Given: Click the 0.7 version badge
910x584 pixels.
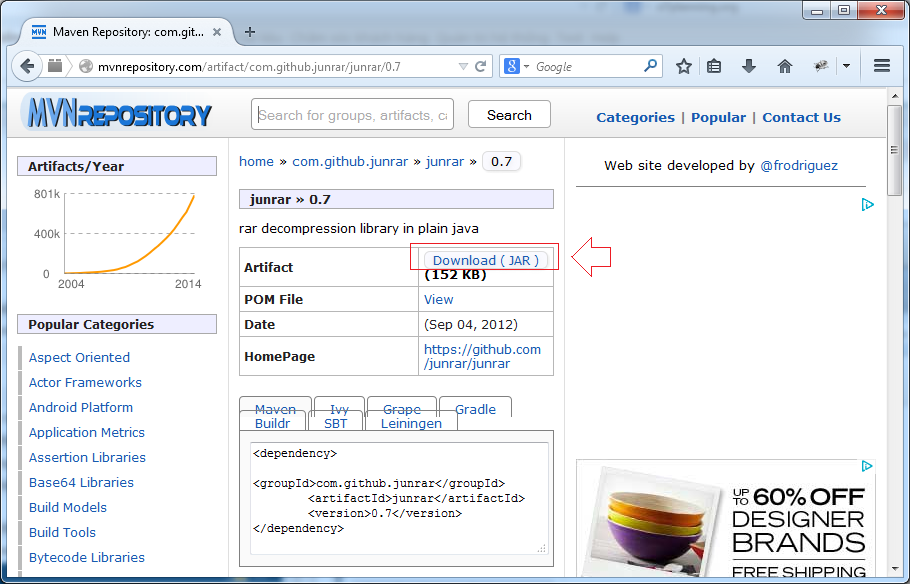Looking at the screenshot, I should (x=501, y=161).
